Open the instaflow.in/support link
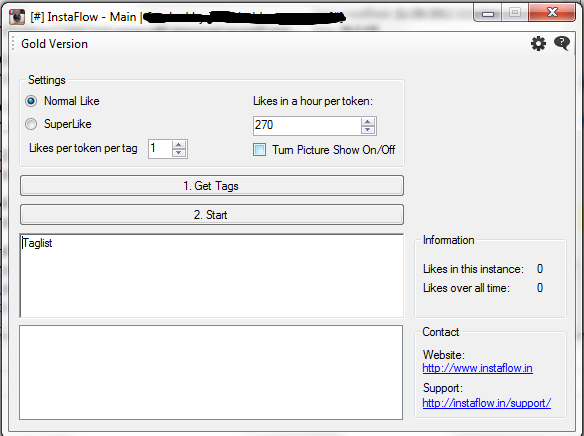584x436 pixels. coord(486,403)
